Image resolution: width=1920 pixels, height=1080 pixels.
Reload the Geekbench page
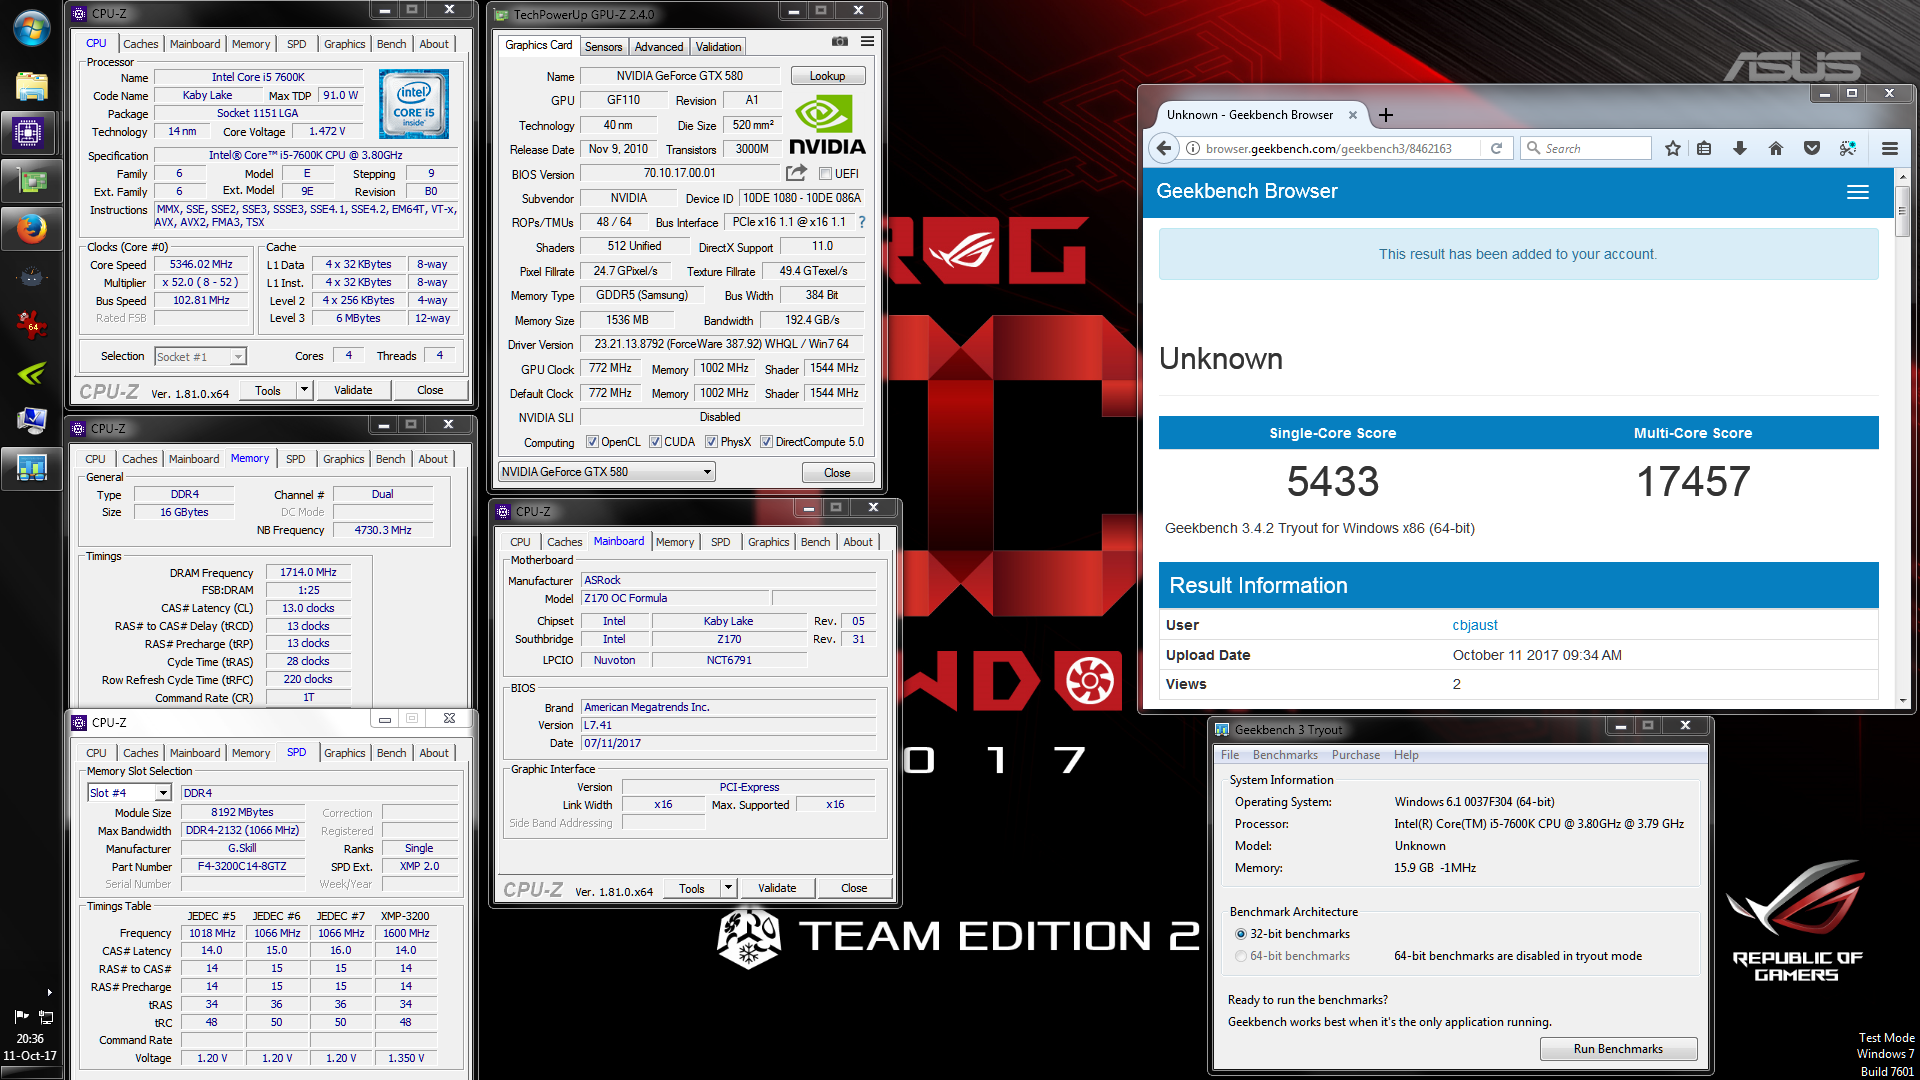[x=1497, y=148]
